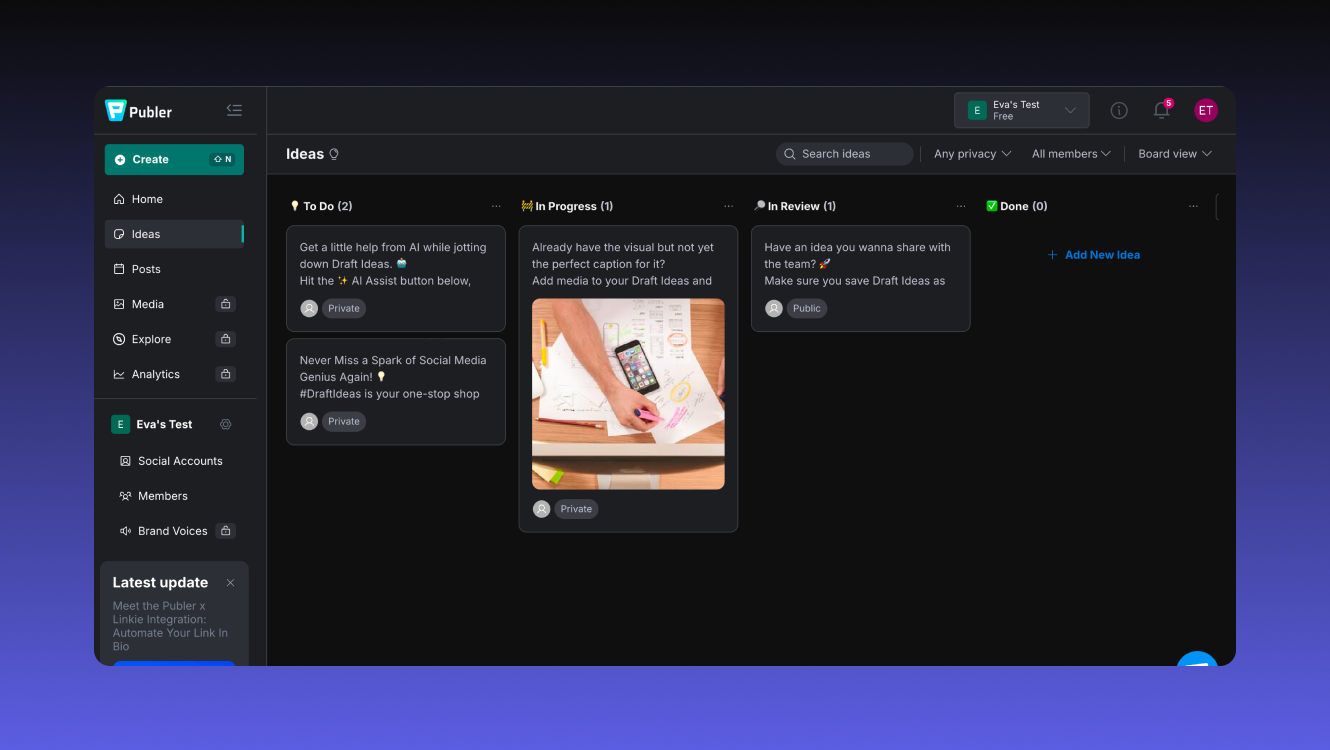Click Add New Idea in Done column
Screen dimensions: 1330x750
tap(1093, 255)
